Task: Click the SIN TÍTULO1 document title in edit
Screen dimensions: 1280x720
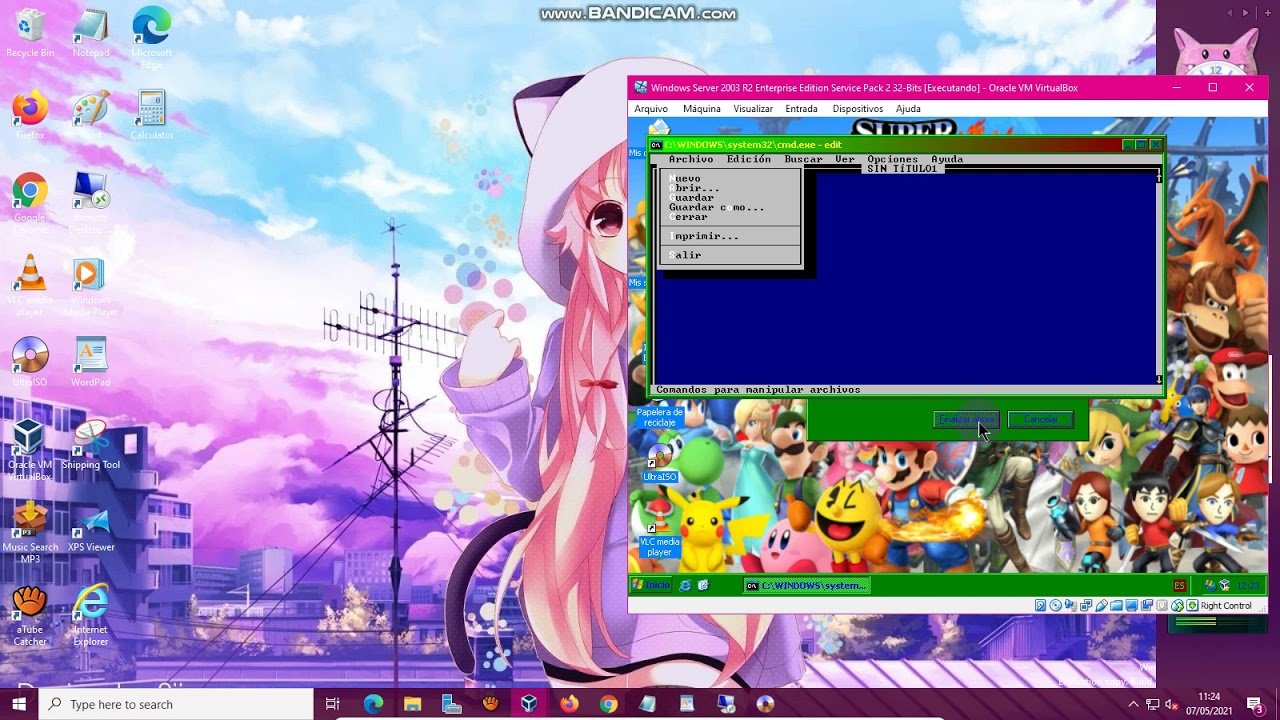Action: point(902,169)
